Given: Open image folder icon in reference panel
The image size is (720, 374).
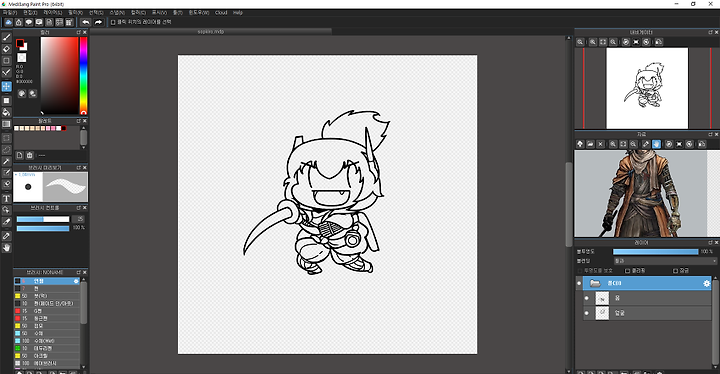Looking at the screenshot, I should 590,144.
